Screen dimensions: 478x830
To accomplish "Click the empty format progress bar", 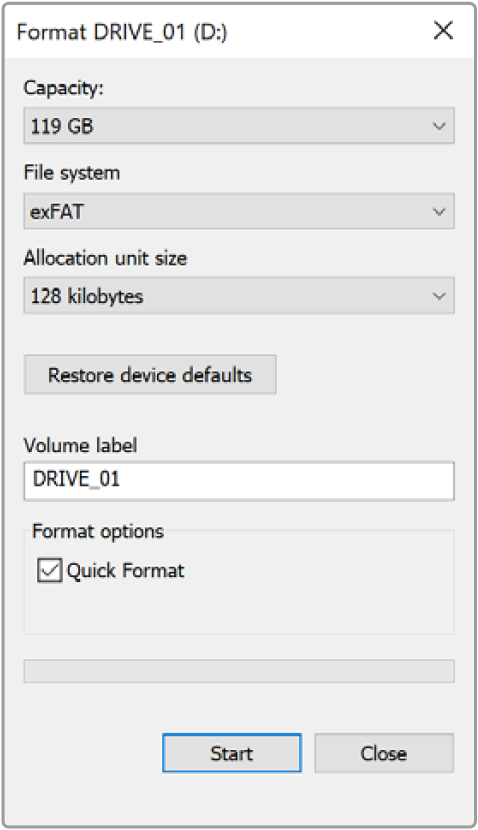I will coord(239,671).
